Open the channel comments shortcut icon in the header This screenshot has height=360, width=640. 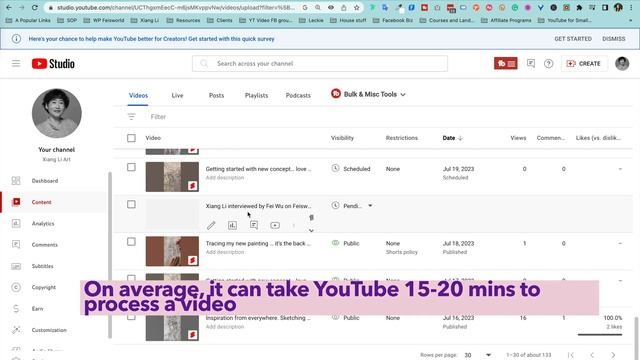pyautogui.click(x=531, y=63)
